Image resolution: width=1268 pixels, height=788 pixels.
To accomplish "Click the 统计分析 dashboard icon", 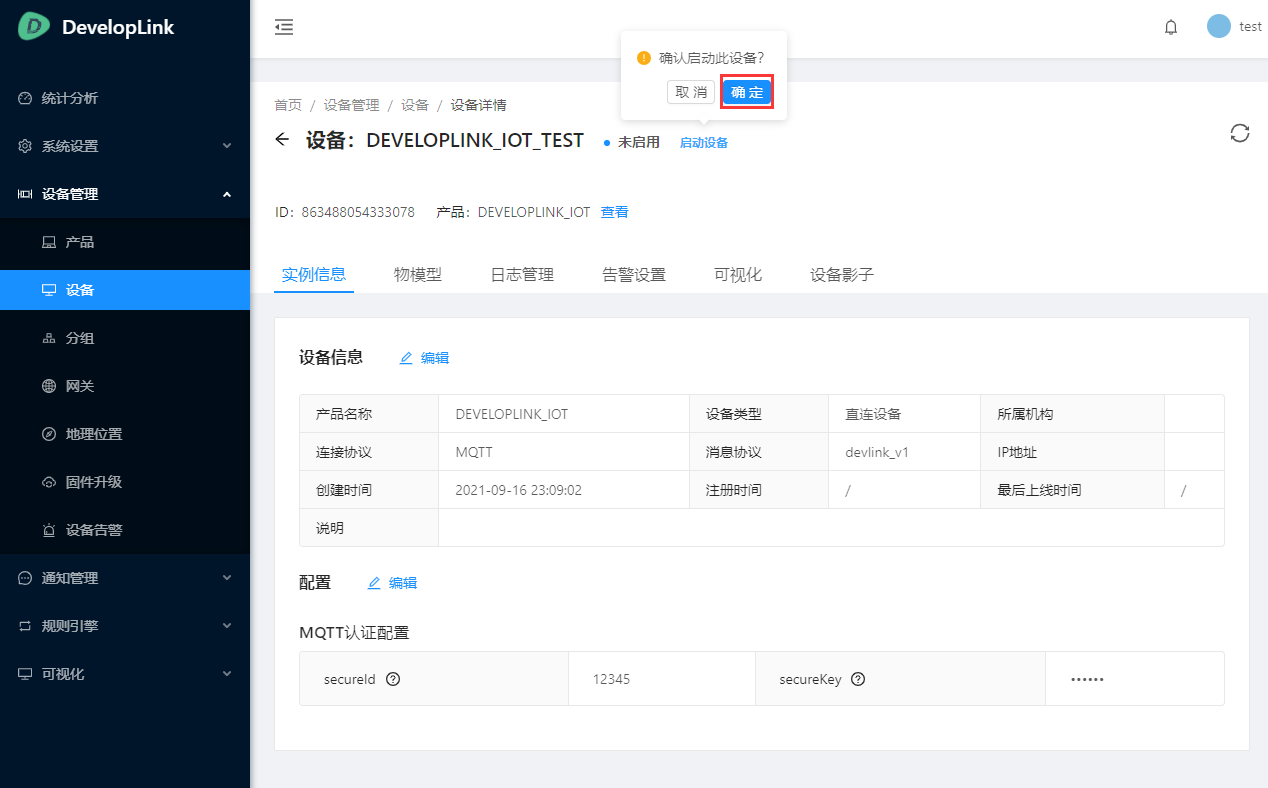I will pos(25,98).
